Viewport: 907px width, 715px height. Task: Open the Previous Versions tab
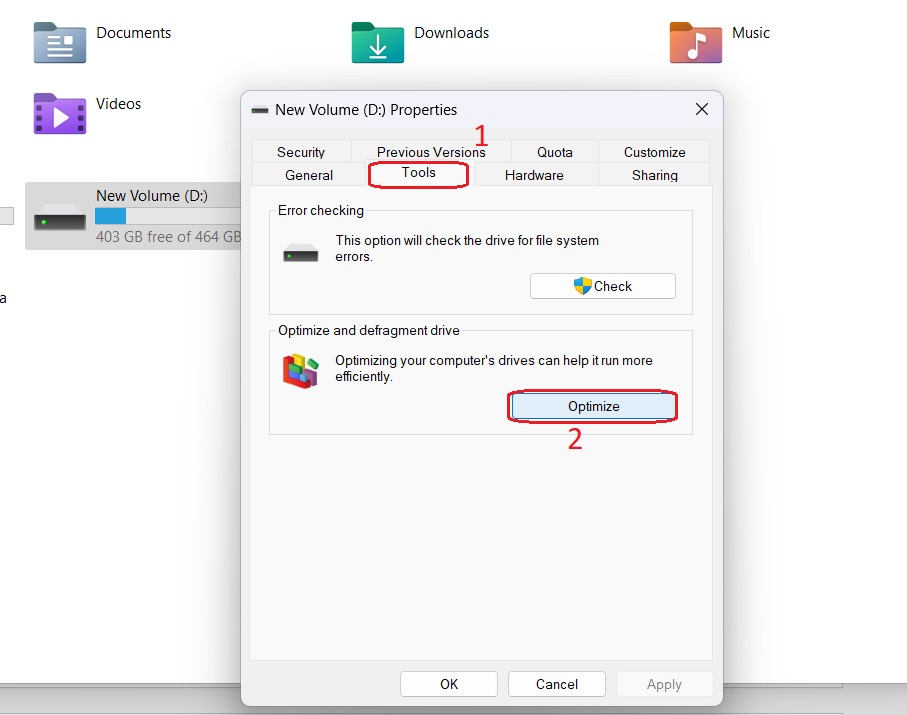431,152
